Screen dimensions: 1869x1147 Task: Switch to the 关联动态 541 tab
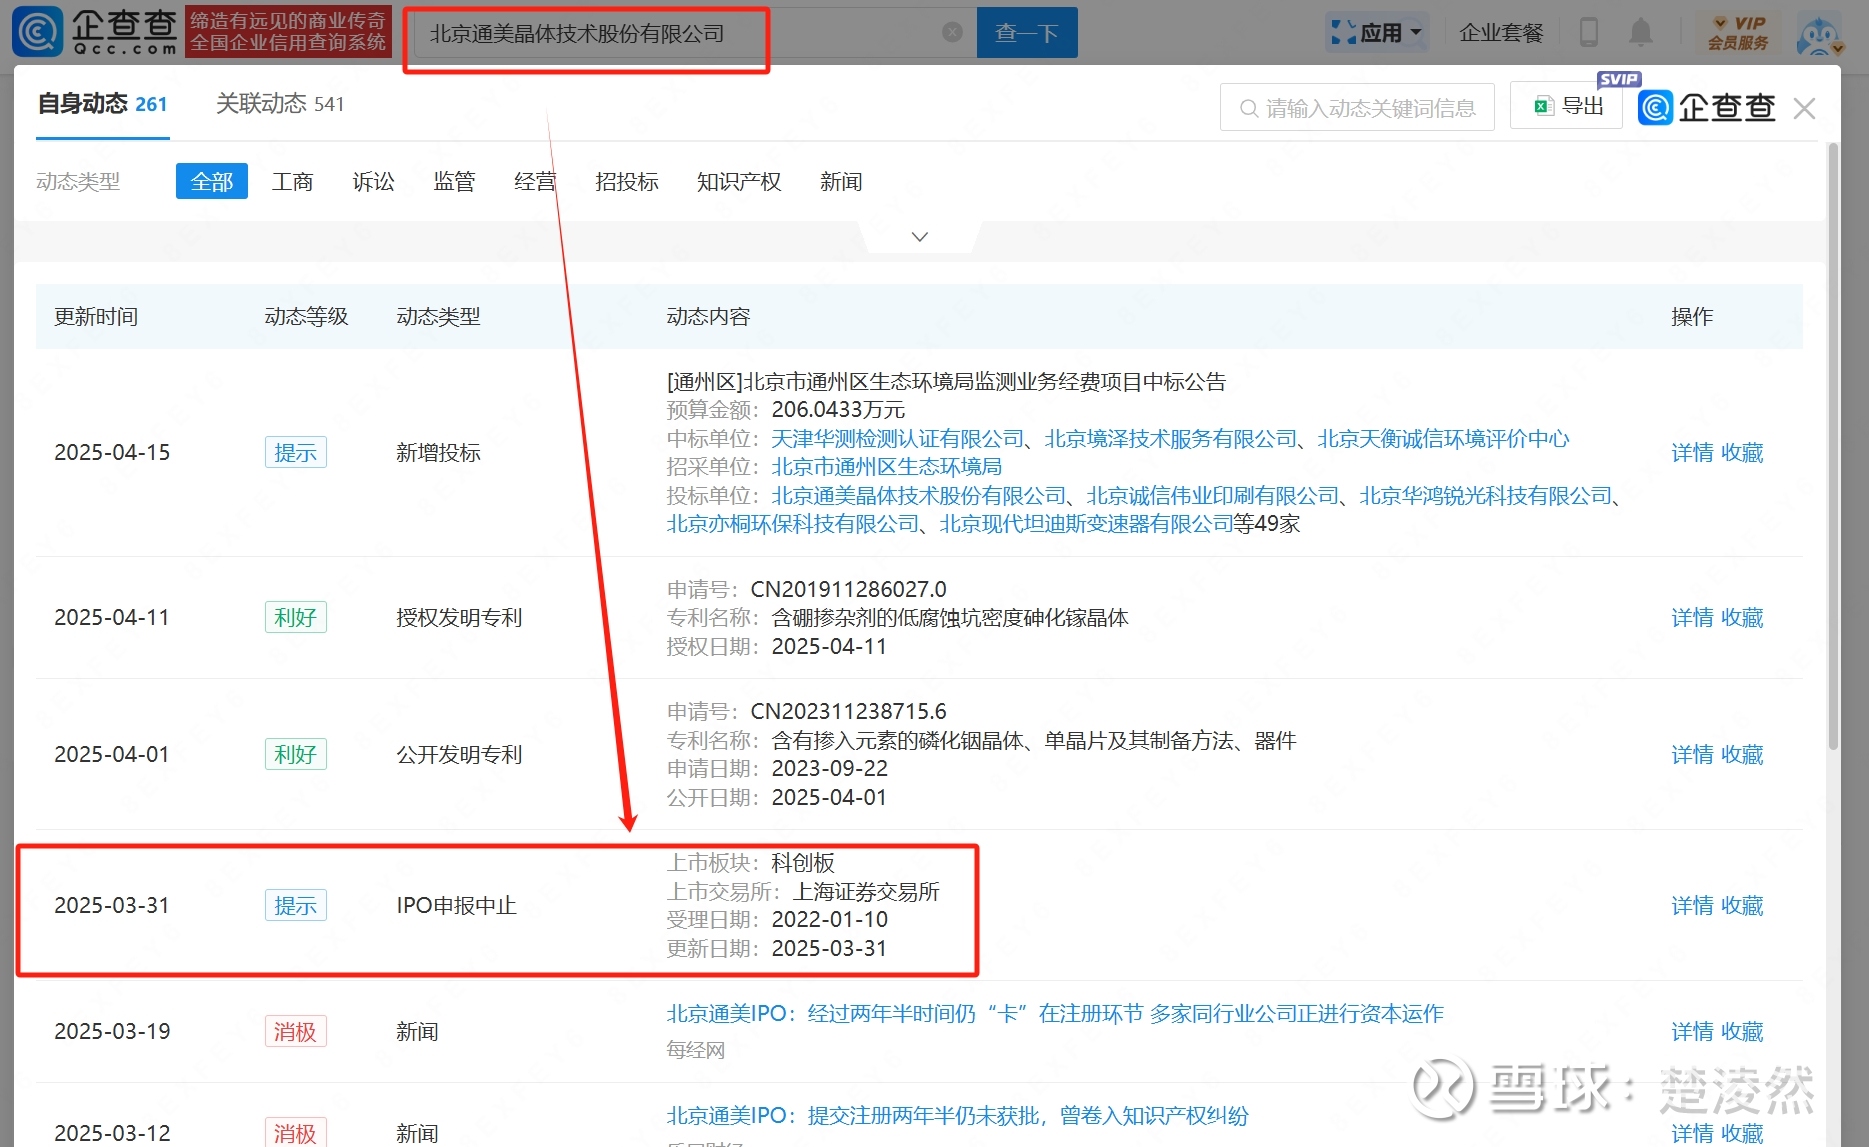[x=280, y=104]
